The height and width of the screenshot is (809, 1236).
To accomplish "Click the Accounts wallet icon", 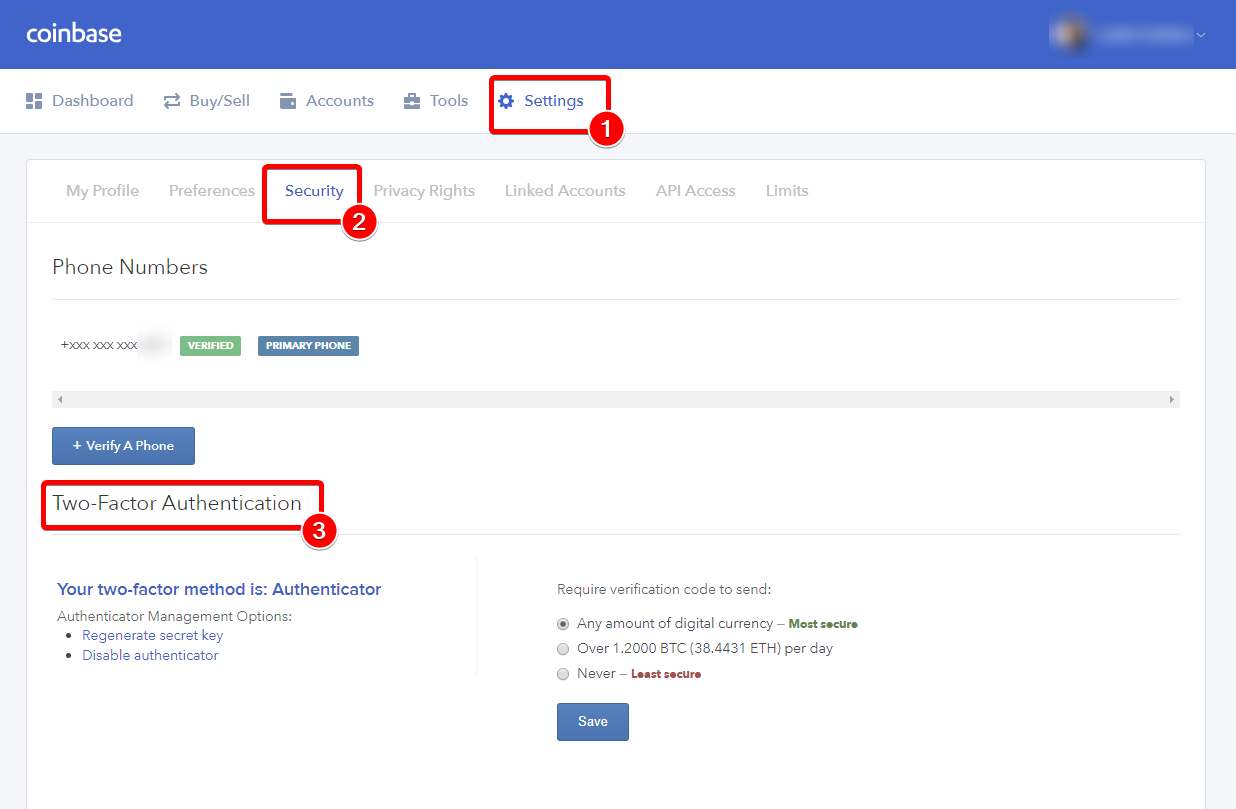I will (x=288, y=101).
